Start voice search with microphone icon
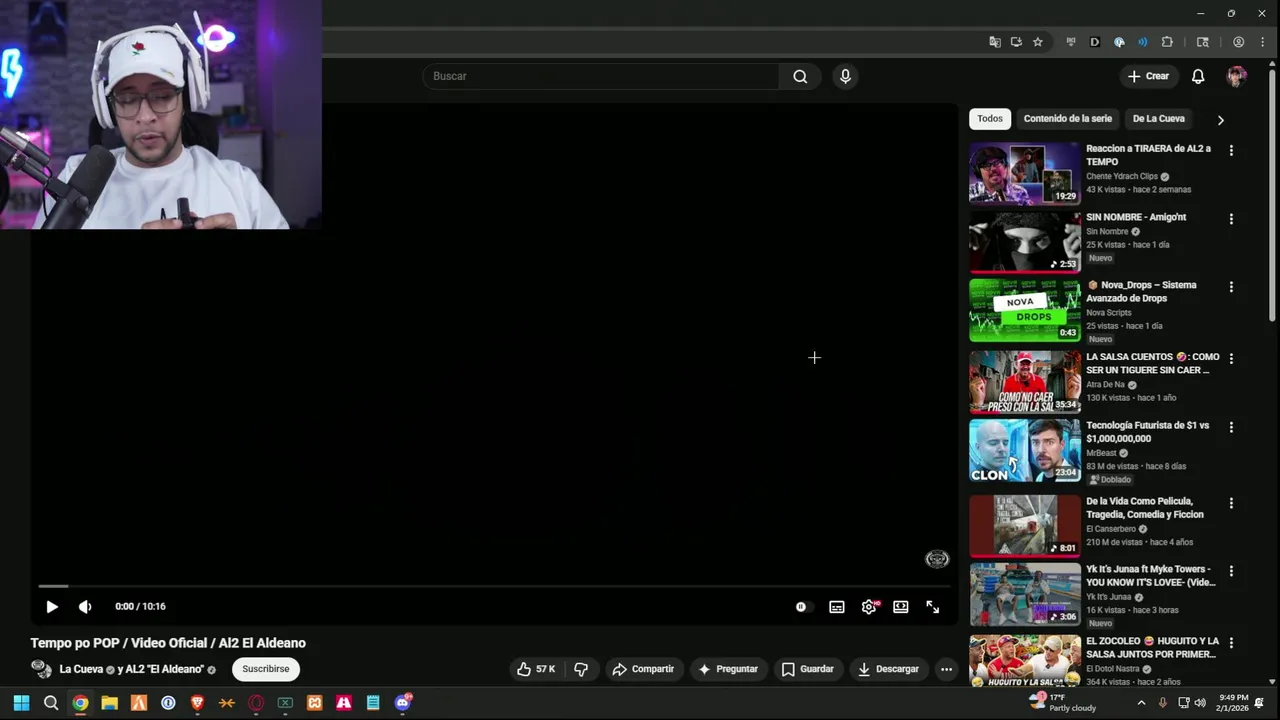 [x=846, y=76]
